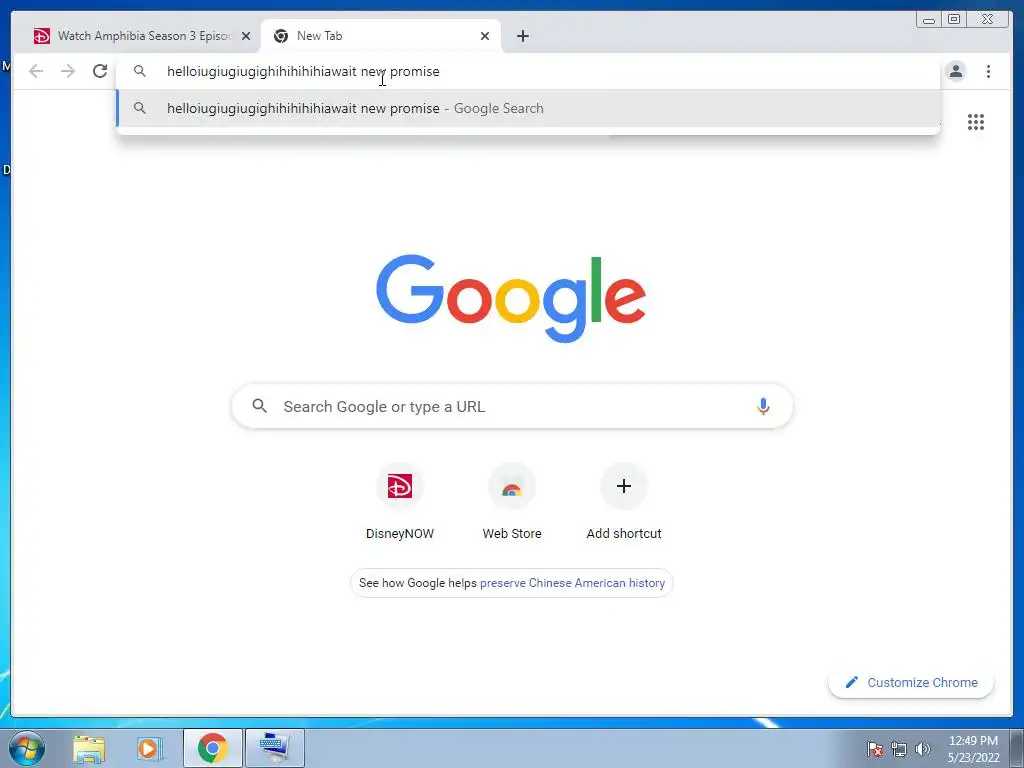Restore down the Chrome window

point(954,20)
